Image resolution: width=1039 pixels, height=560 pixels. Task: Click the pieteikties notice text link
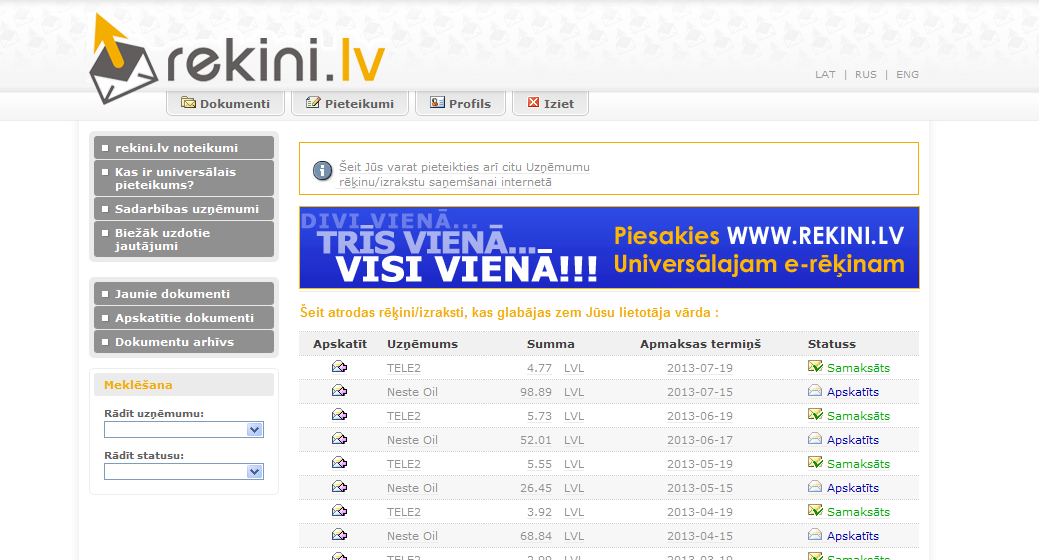point(464,174)
